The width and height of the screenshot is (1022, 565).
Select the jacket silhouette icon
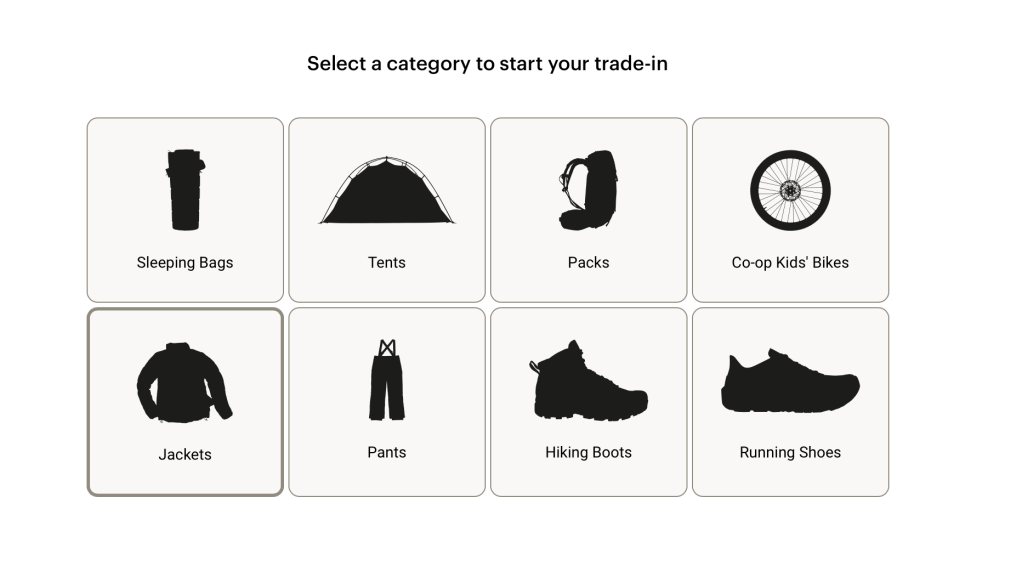point(184,383)
